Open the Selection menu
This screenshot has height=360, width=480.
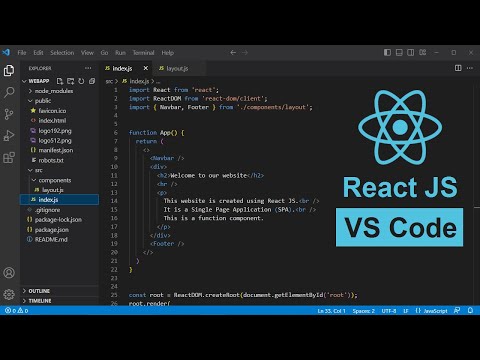(62, 53)
